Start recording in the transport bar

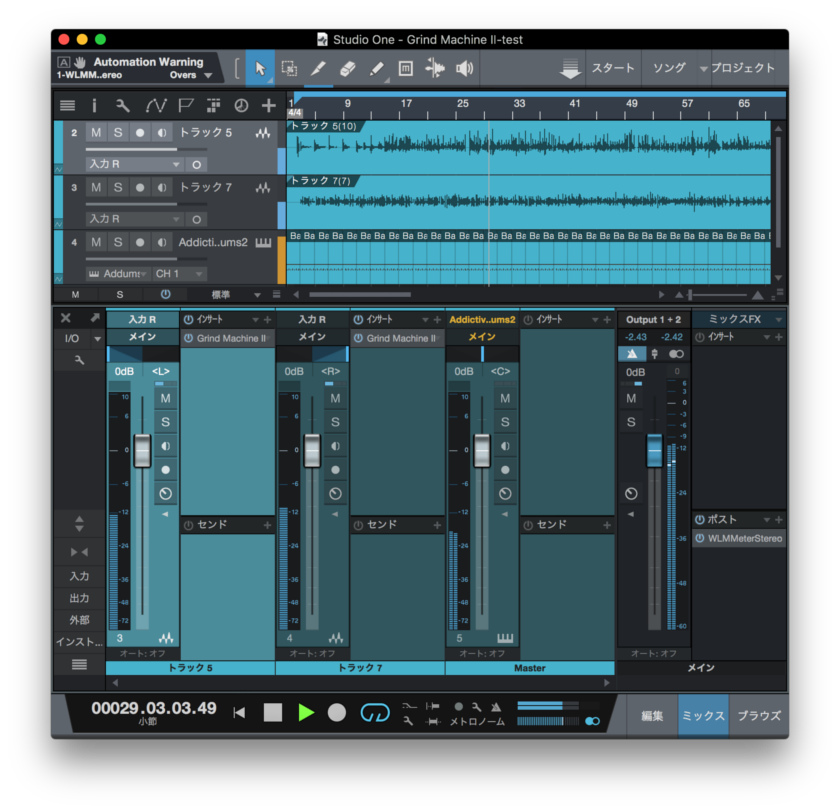tap(337, 712)
